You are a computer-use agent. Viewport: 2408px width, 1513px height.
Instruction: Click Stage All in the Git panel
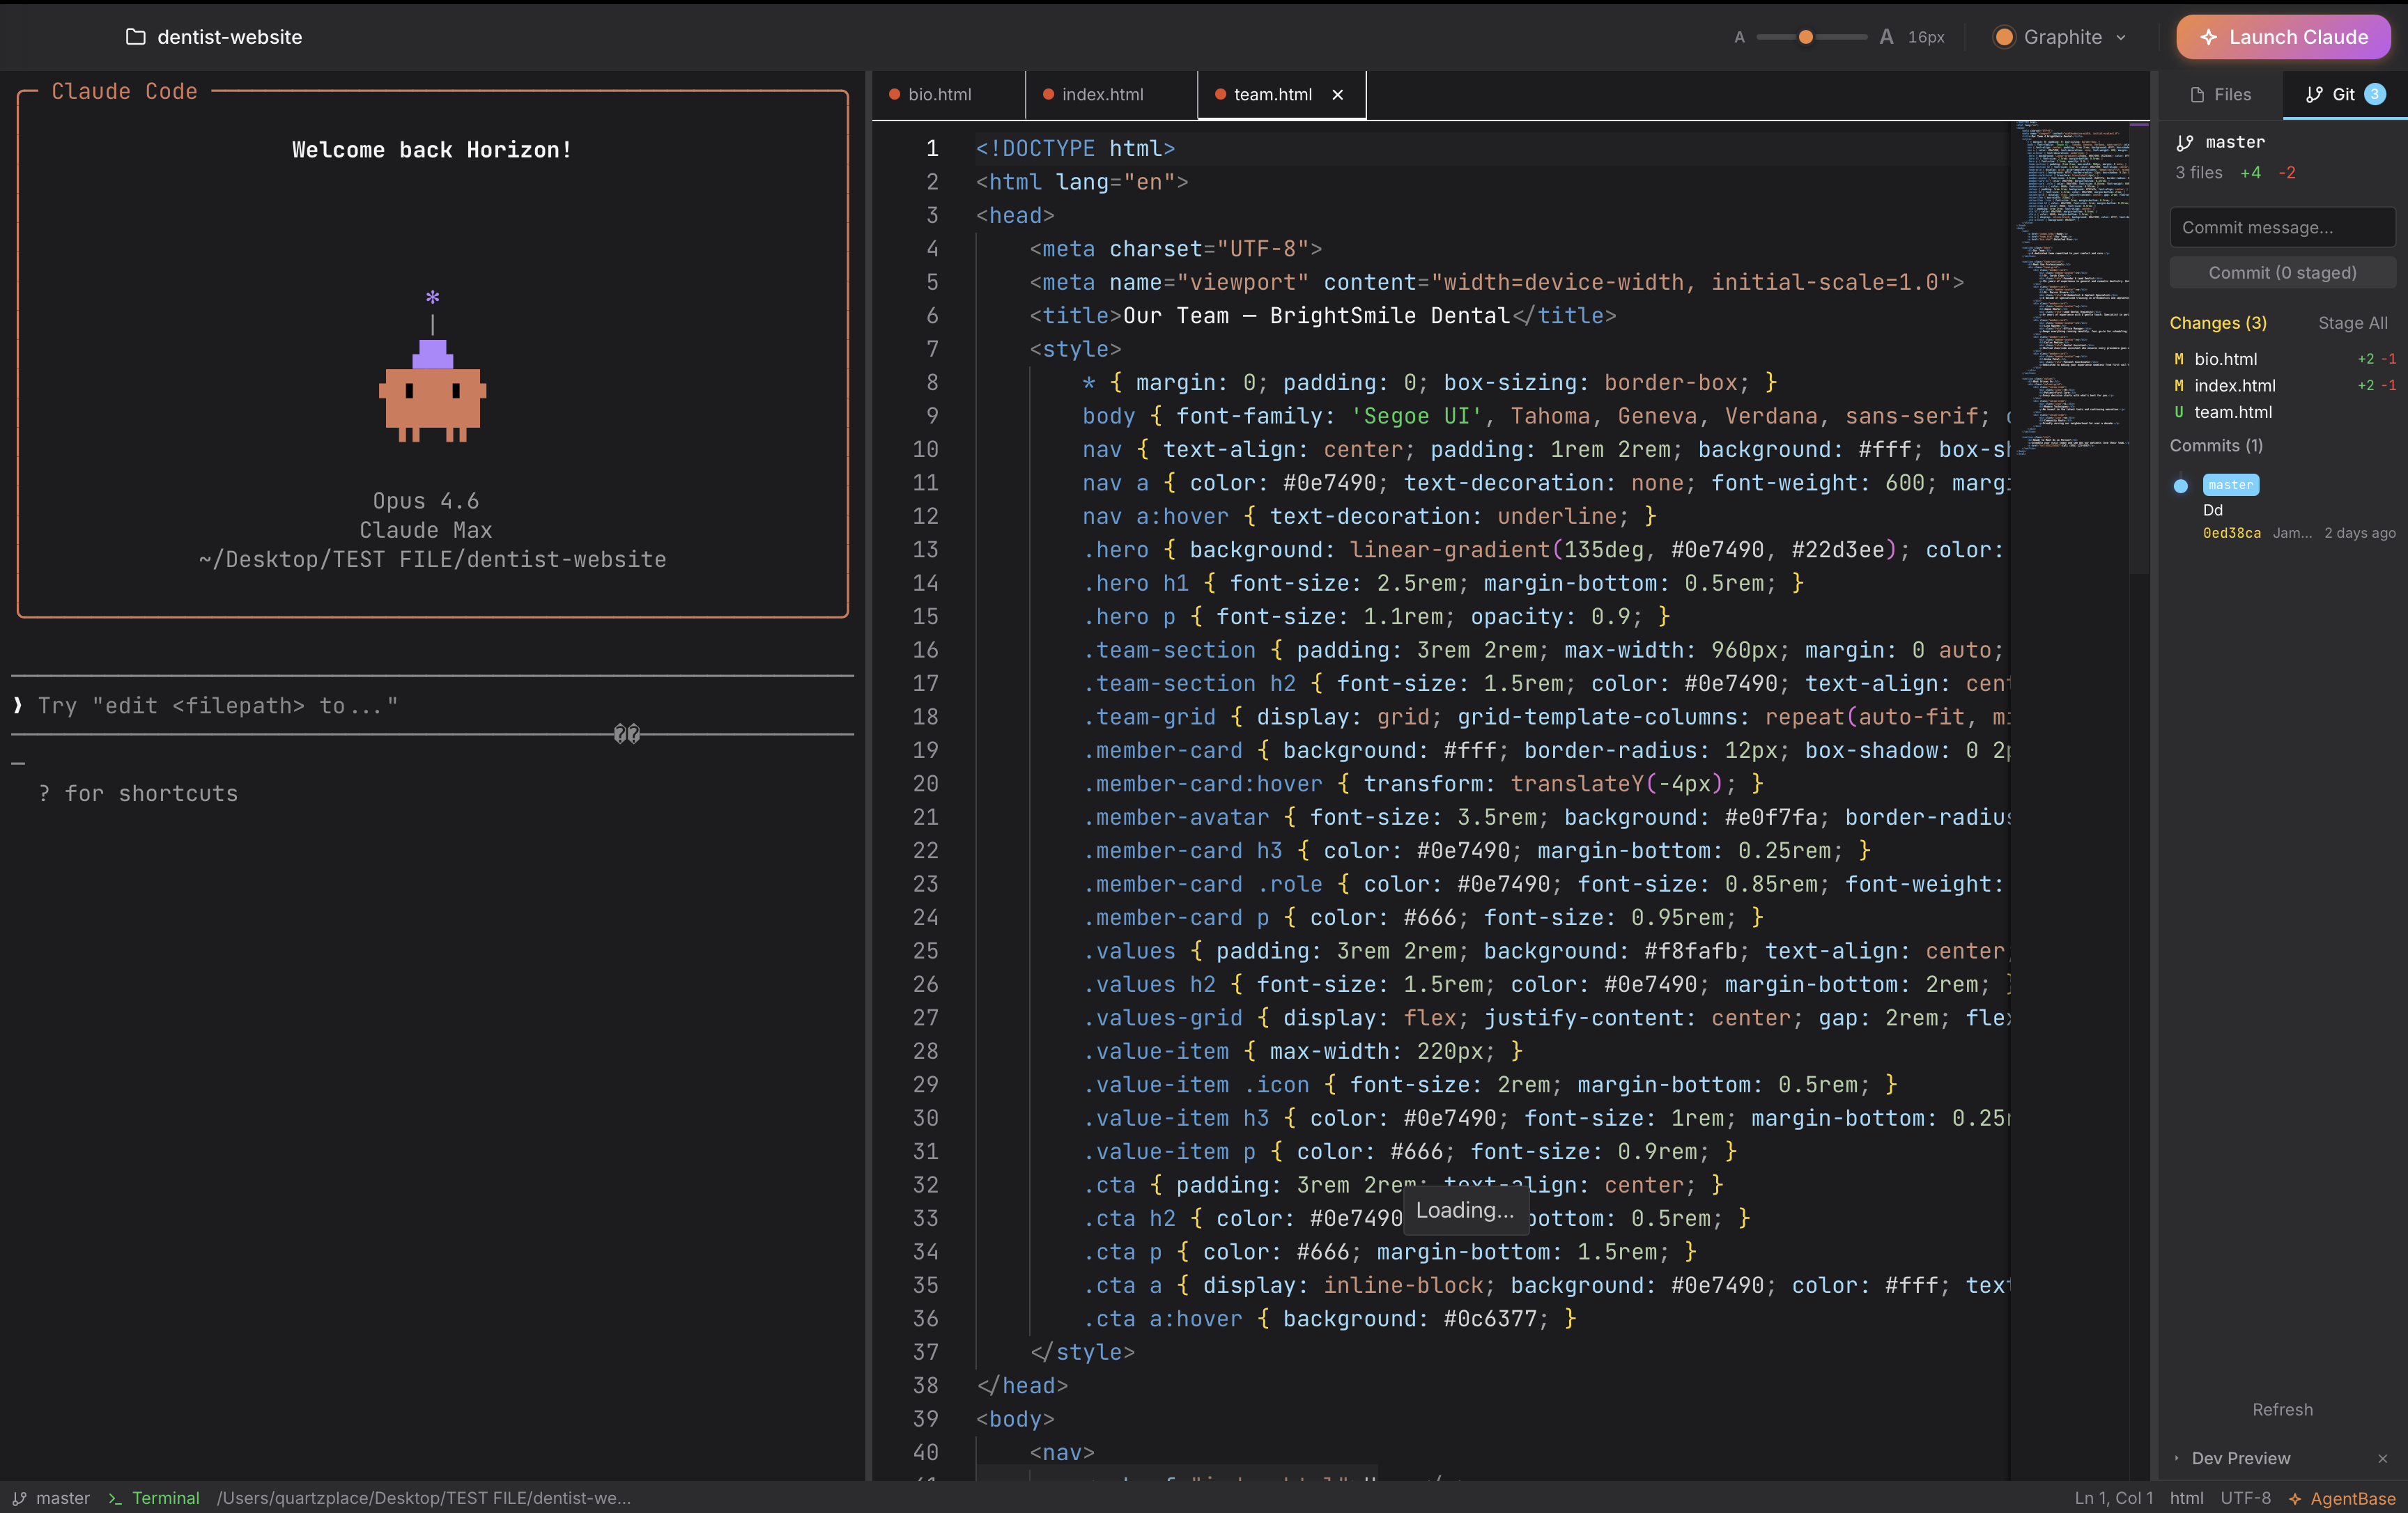[2352, 323]
